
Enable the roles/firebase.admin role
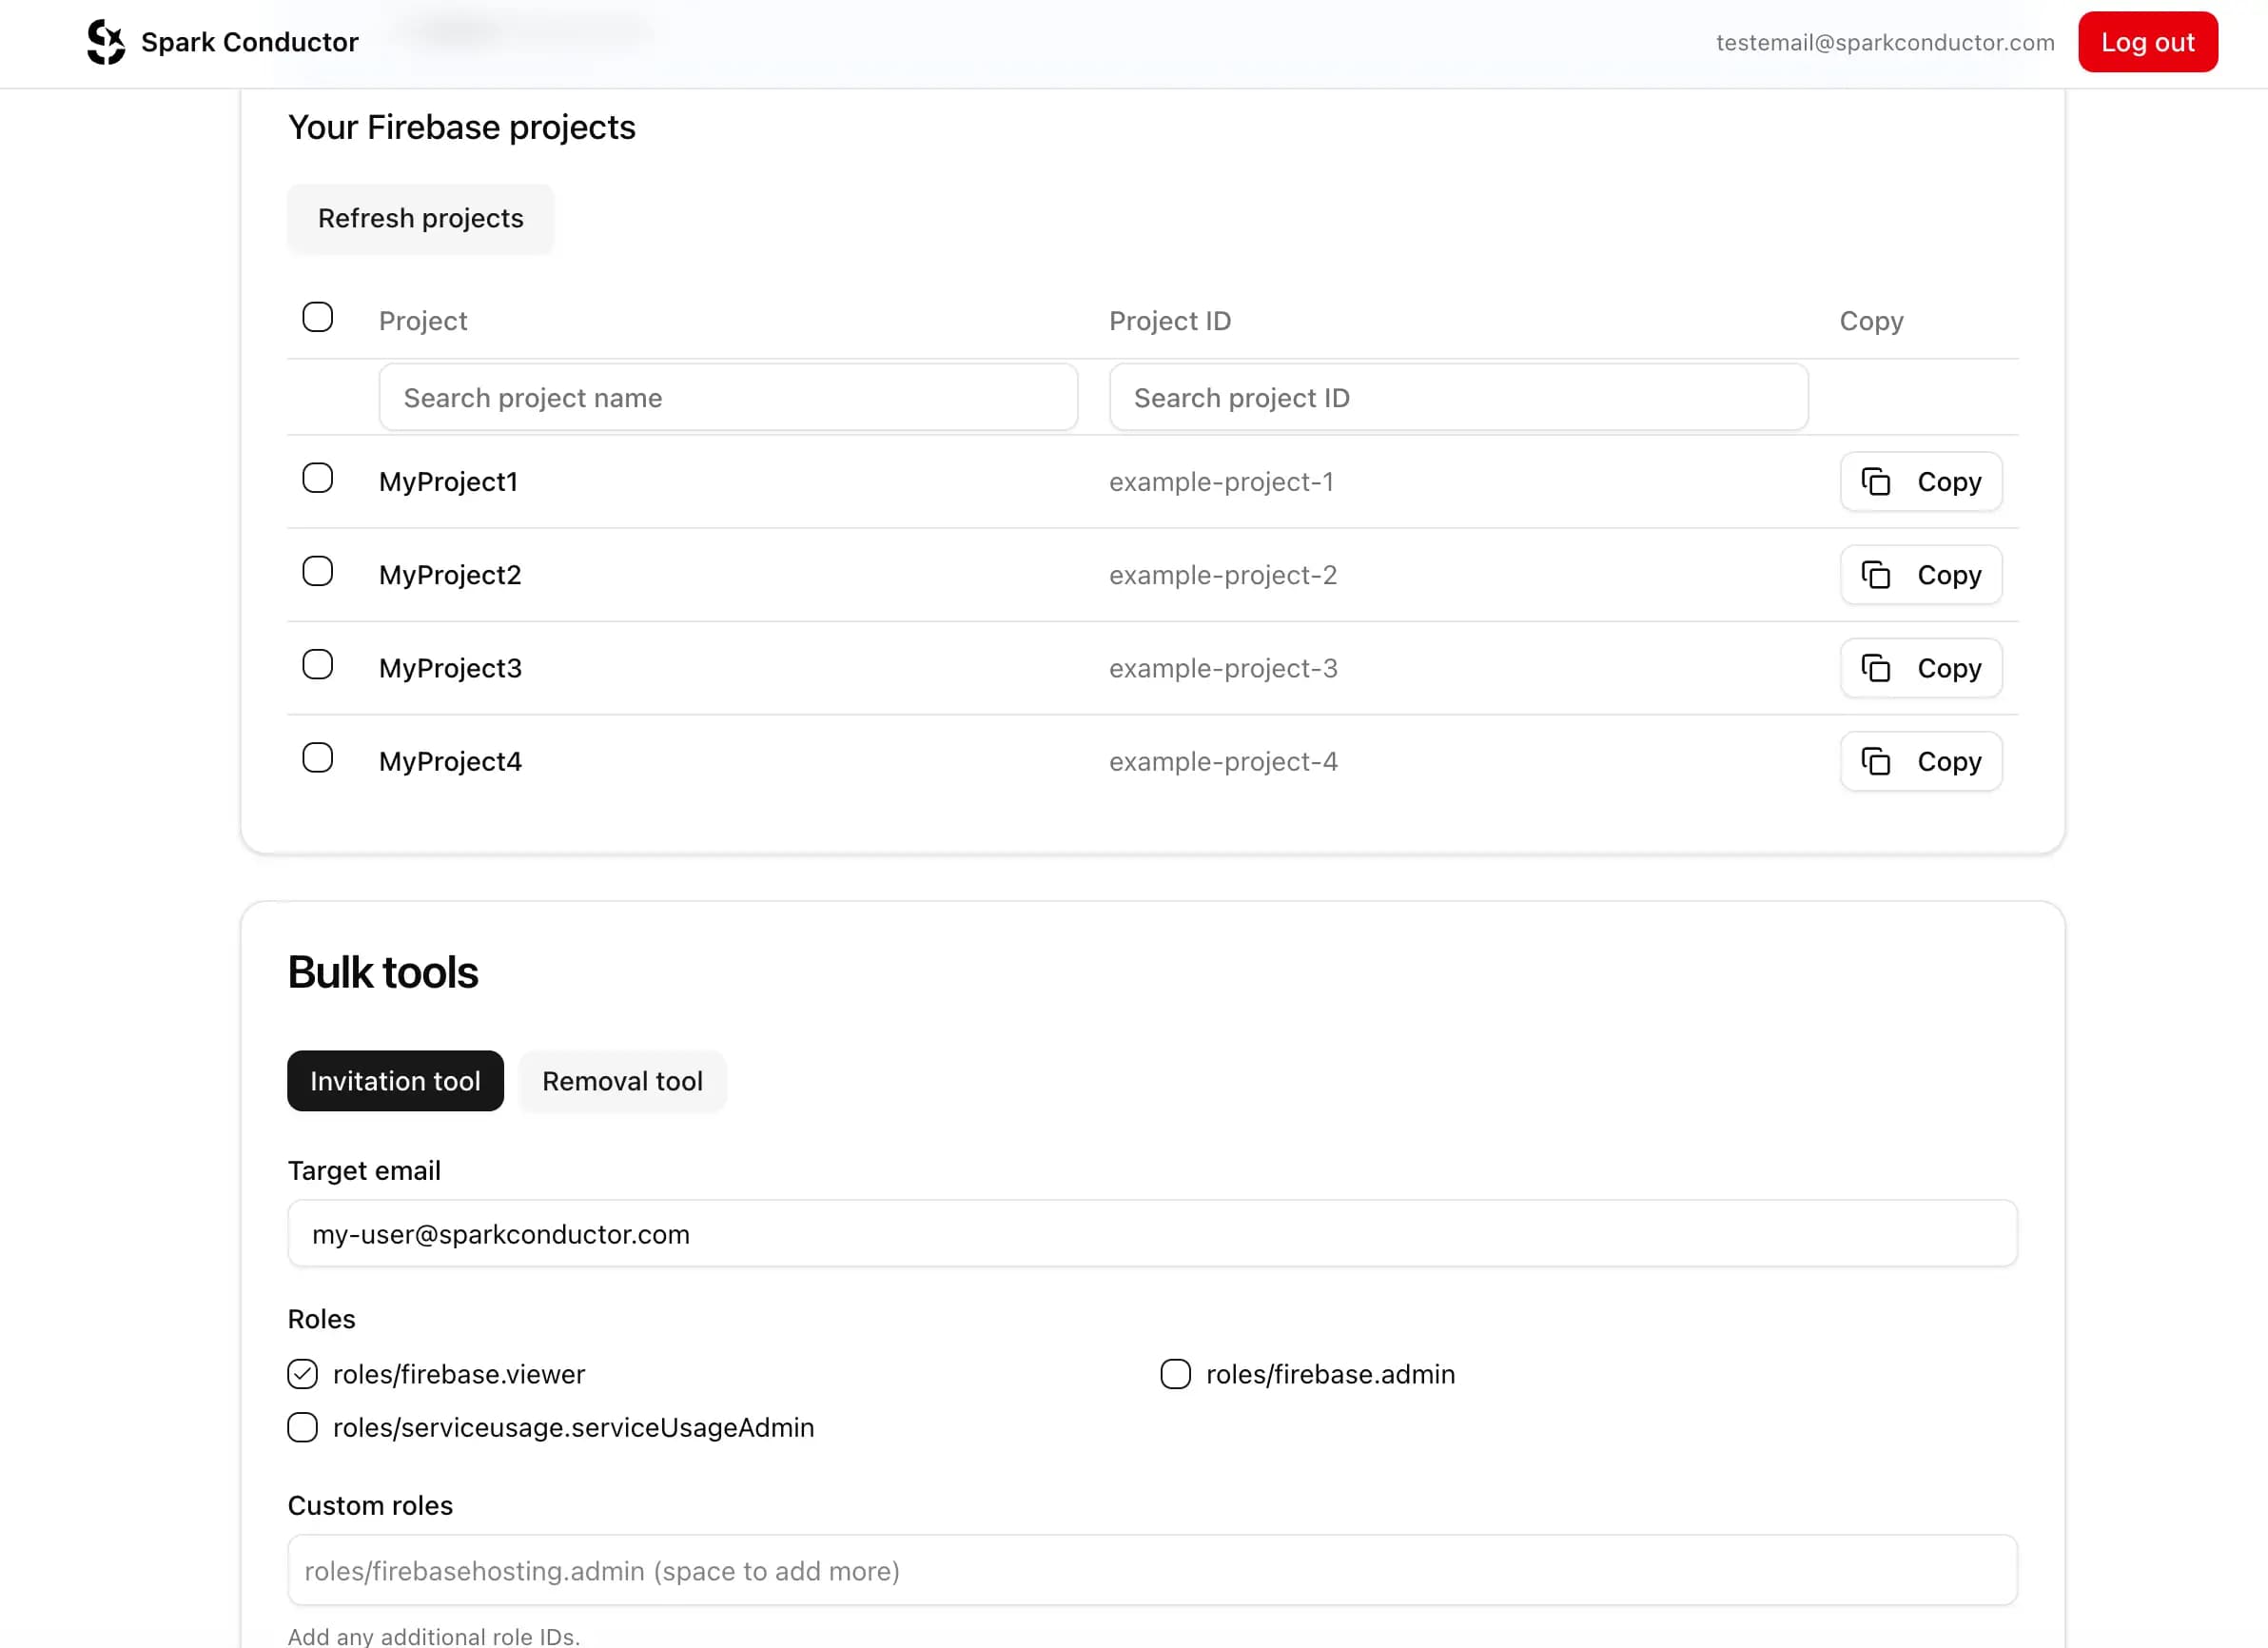1174,1374
